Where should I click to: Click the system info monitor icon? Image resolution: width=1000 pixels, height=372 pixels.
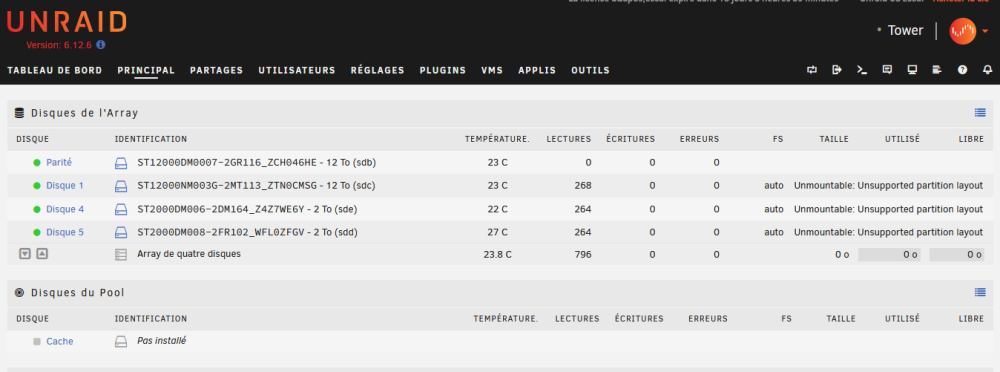[x=912, y=70]
